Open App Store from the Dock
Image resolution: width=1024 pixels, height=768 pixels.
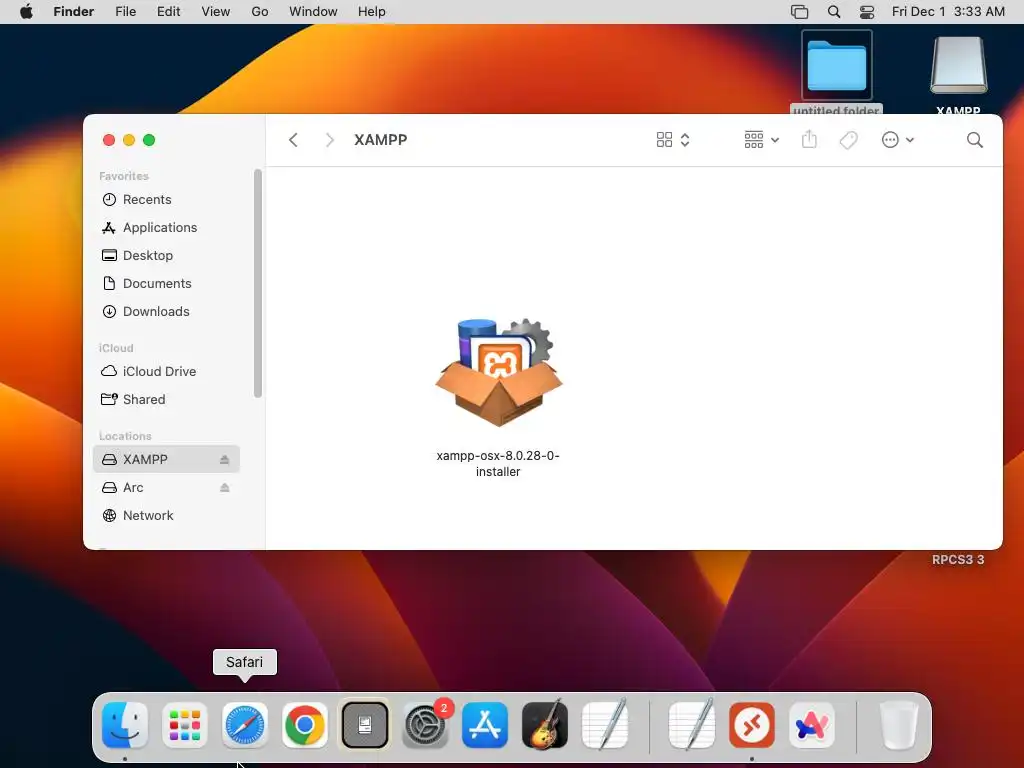click(x=485, y=725)
